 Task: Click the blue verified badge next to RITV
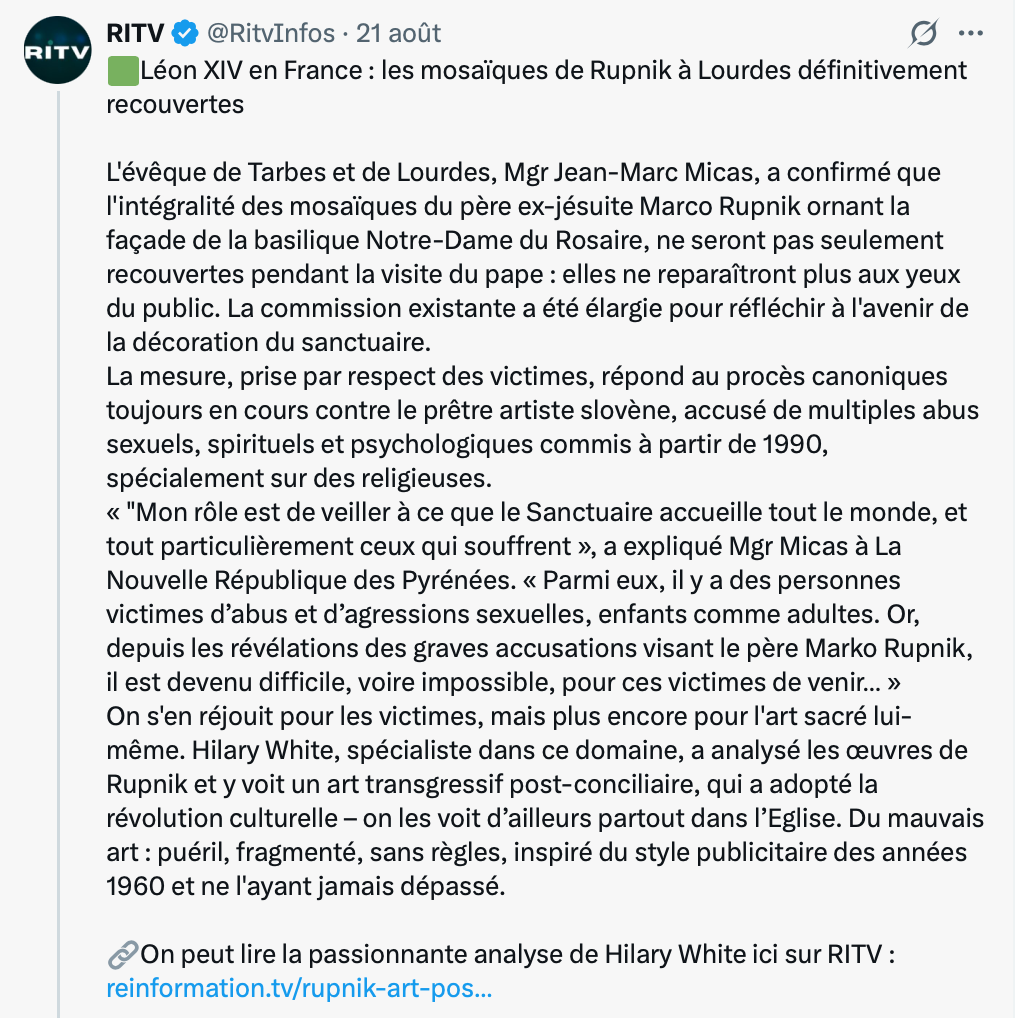tap(185, 33)
